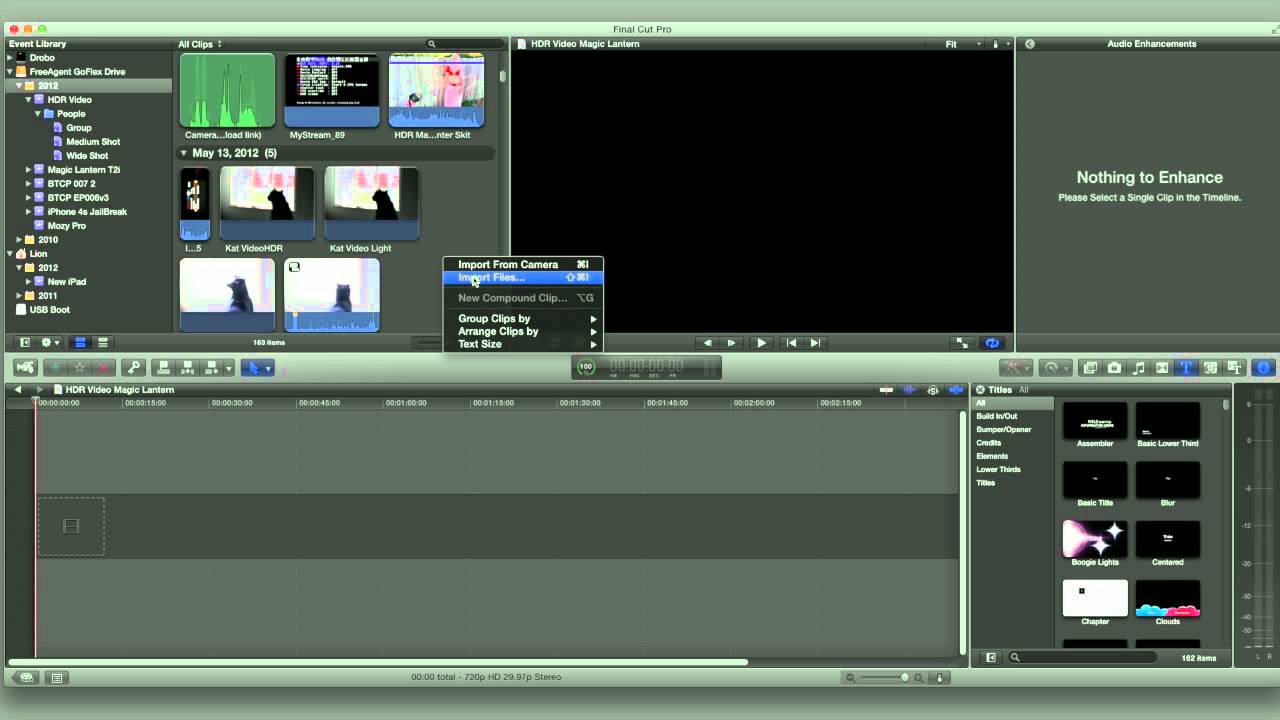The image size is (1280, 720).
Task: Select the MyStream_89 clip thumbnail
Action: click(332, 90)
